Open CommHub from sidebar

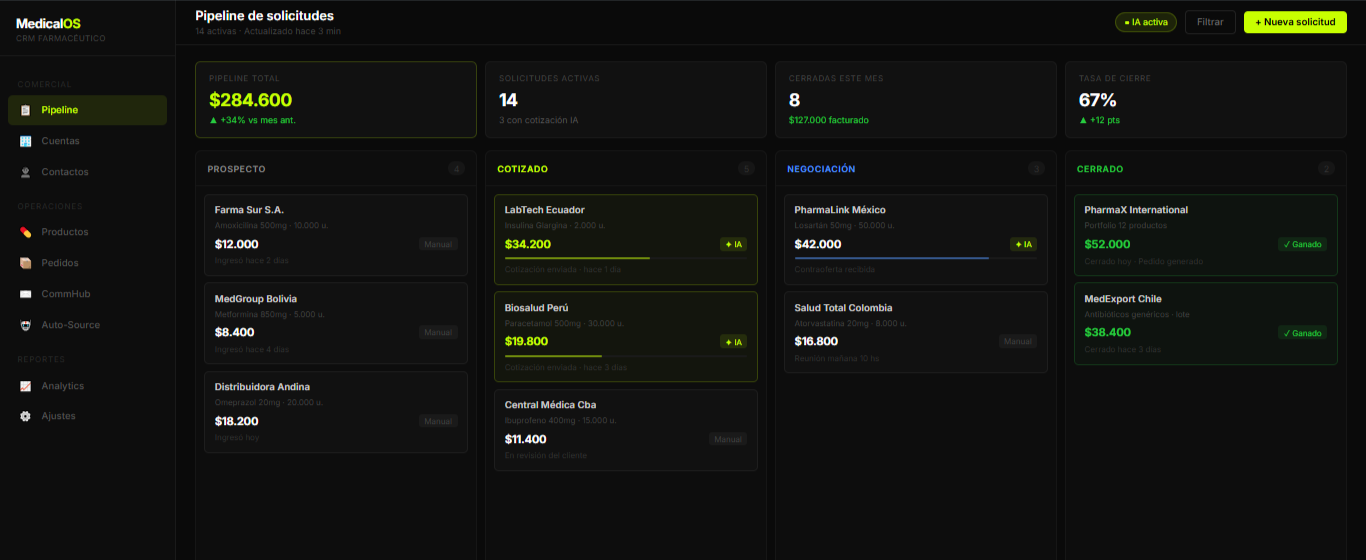[87, 294]
